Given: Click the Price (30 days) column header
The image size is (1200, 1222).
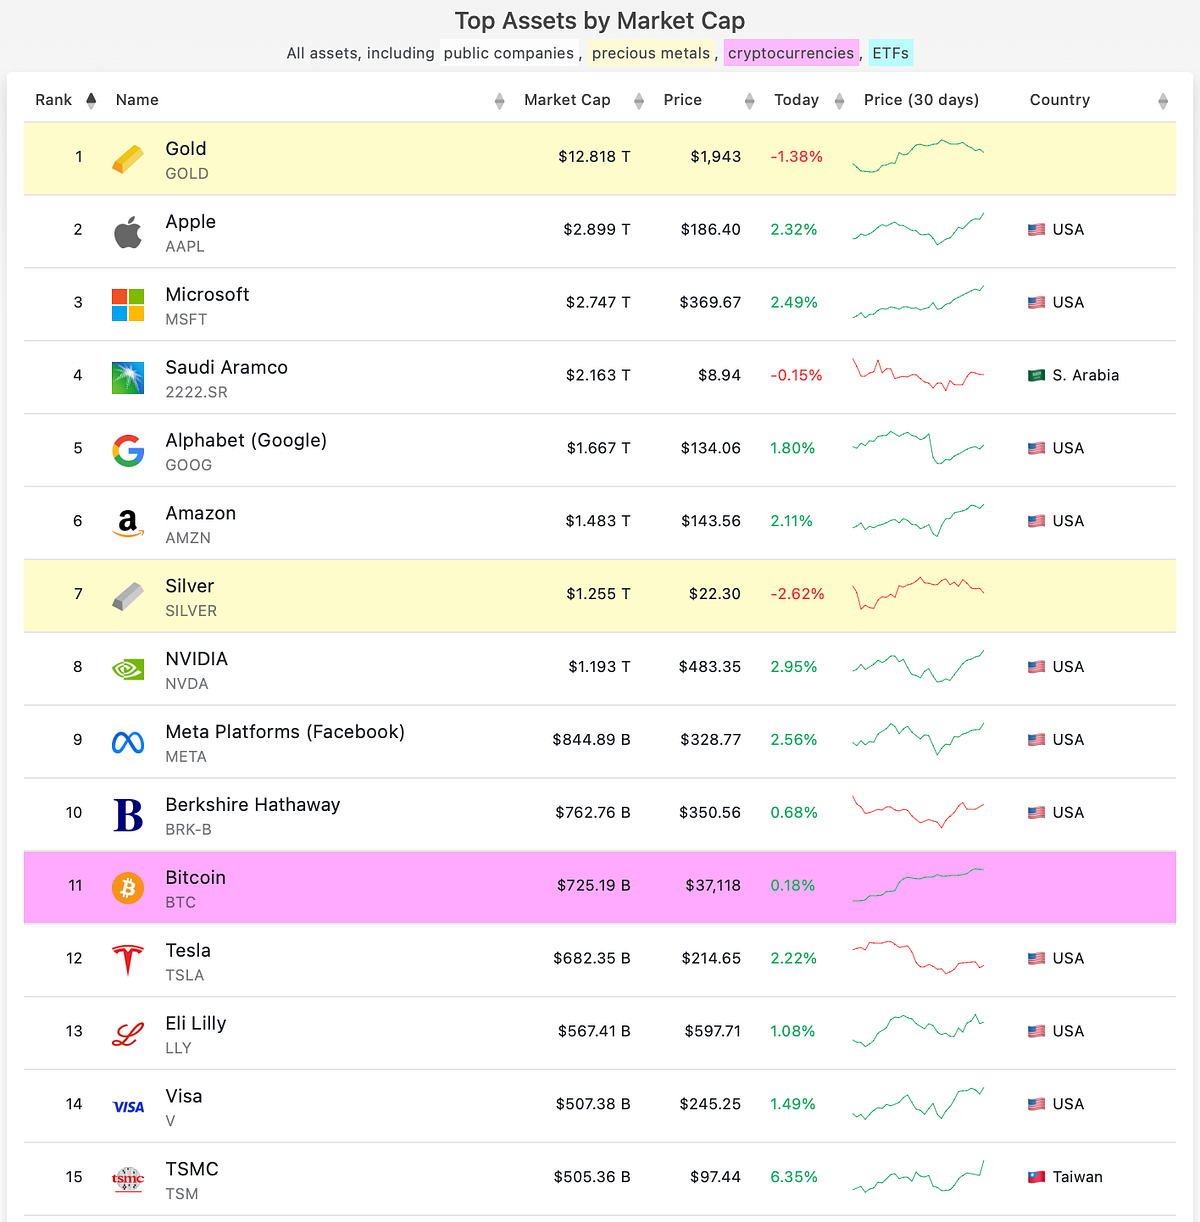Looking at the screenshot, I should 921,100.
